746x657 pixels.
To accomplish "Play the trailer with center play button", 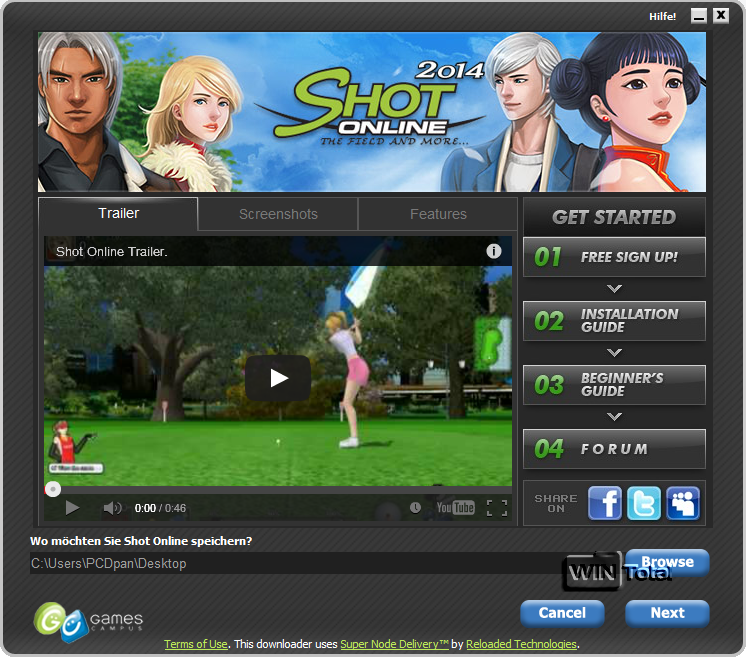I will click(278, 378).
